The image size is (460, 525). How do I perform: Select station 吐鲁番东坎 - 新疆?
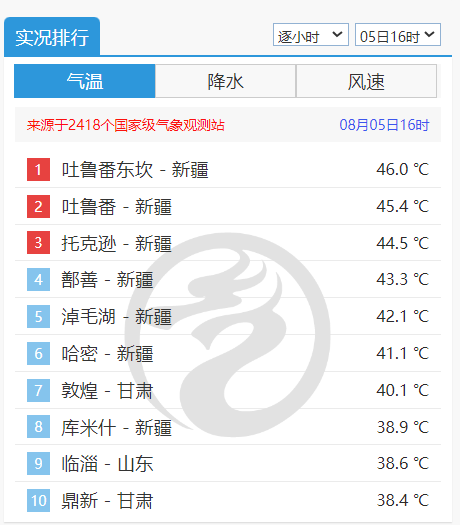click(x=135, y=170)
